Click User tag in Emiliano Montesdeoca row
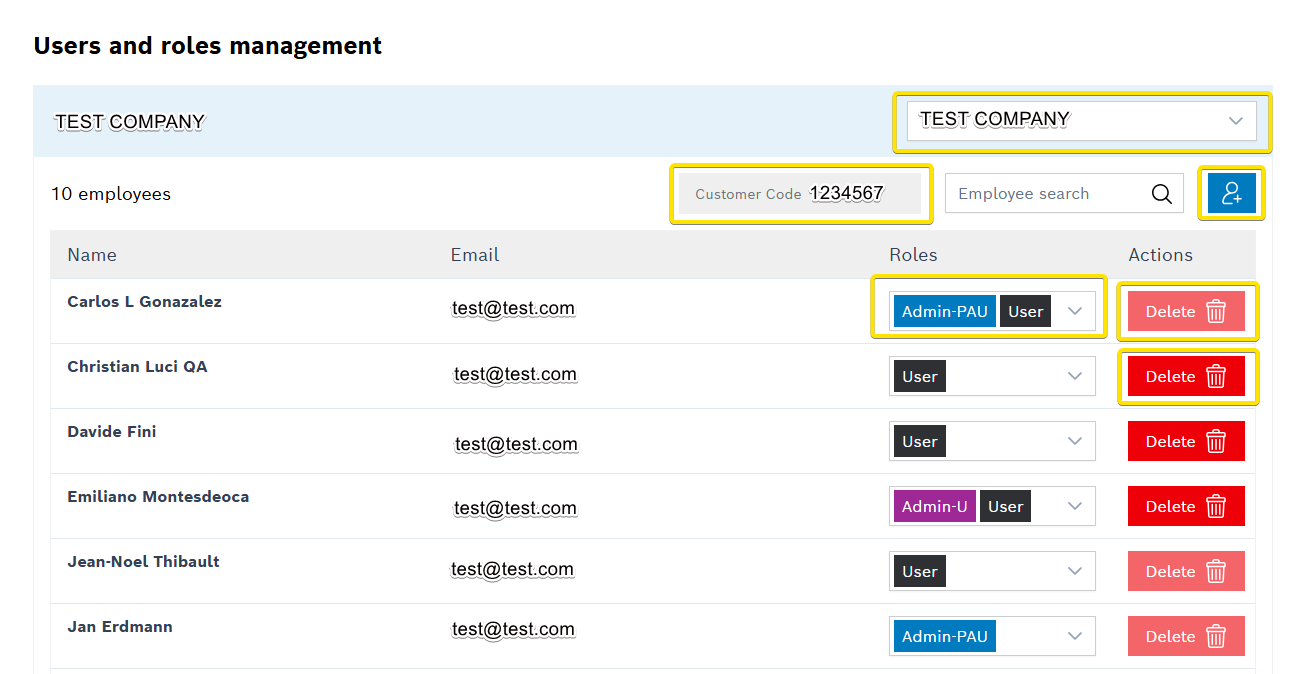 [1006, 506]
